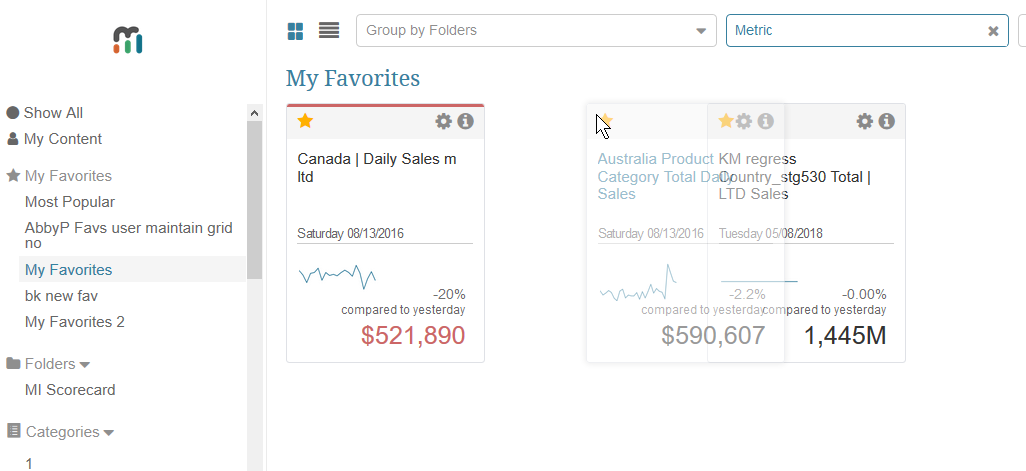Viewport: 1026px width, 471px height.
Task: Open My Content in sidebar
Action: 62,139
